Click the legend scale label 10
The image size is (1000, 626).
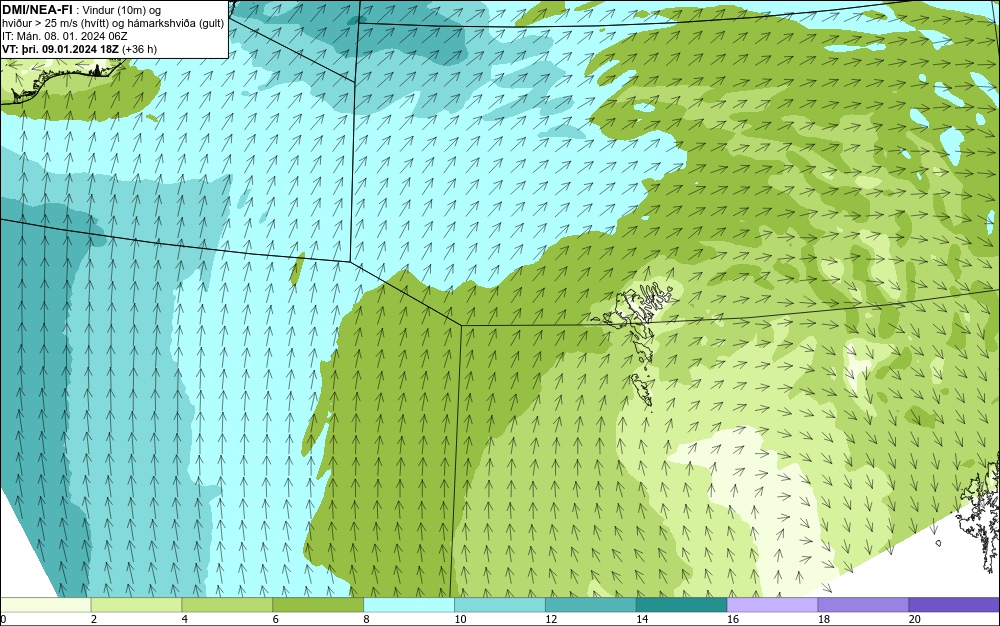460,619
